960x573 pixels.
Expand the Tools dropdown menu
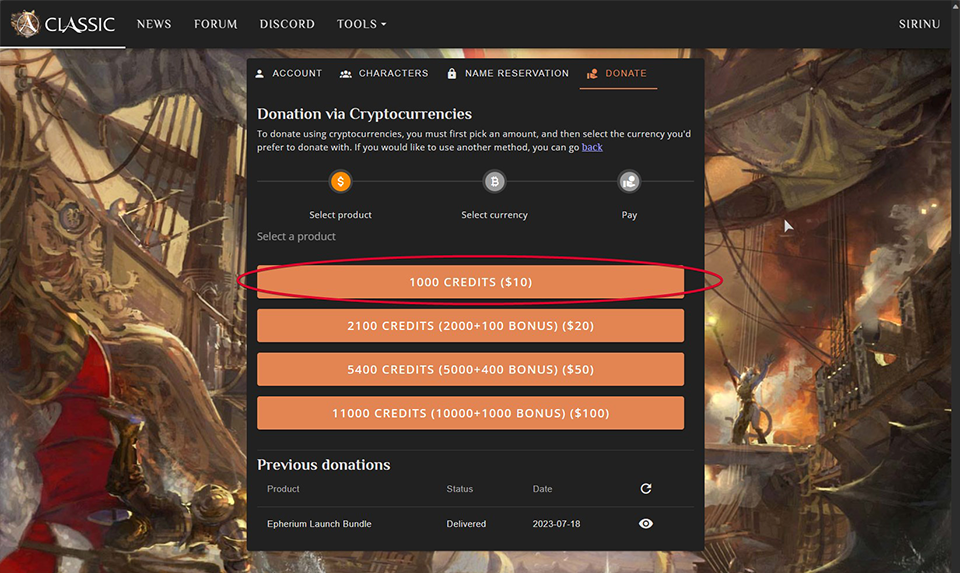[x=361, y=24]
